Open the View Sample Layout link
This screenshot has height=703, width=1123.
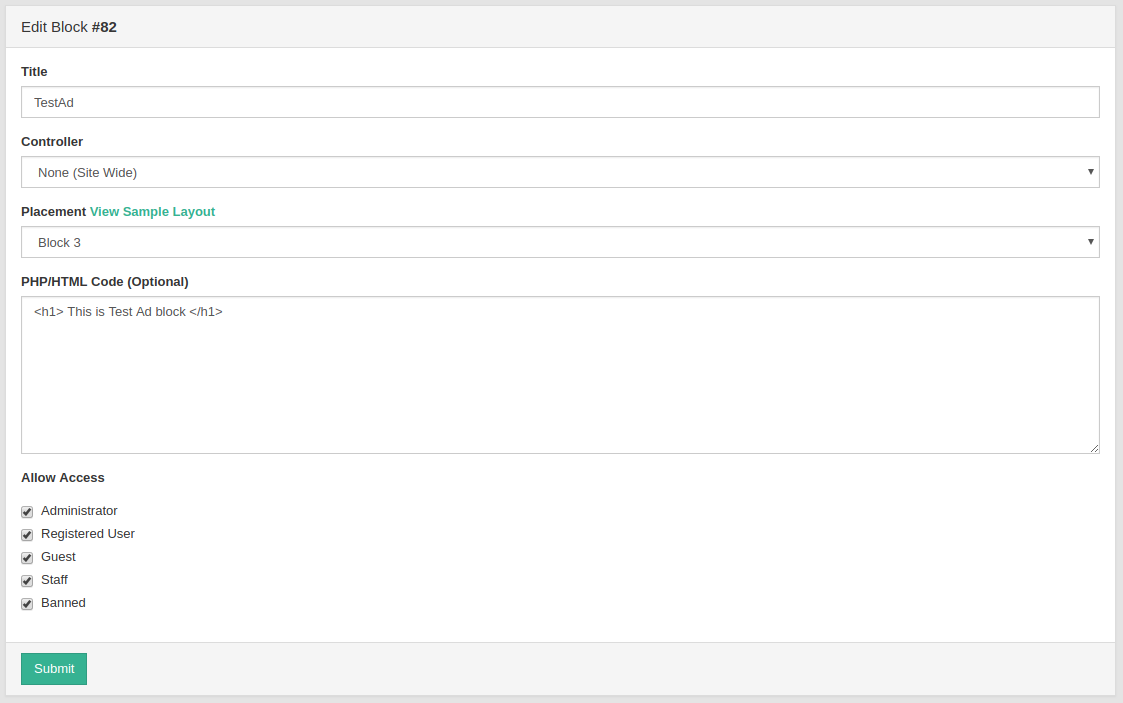pos(153,212)
